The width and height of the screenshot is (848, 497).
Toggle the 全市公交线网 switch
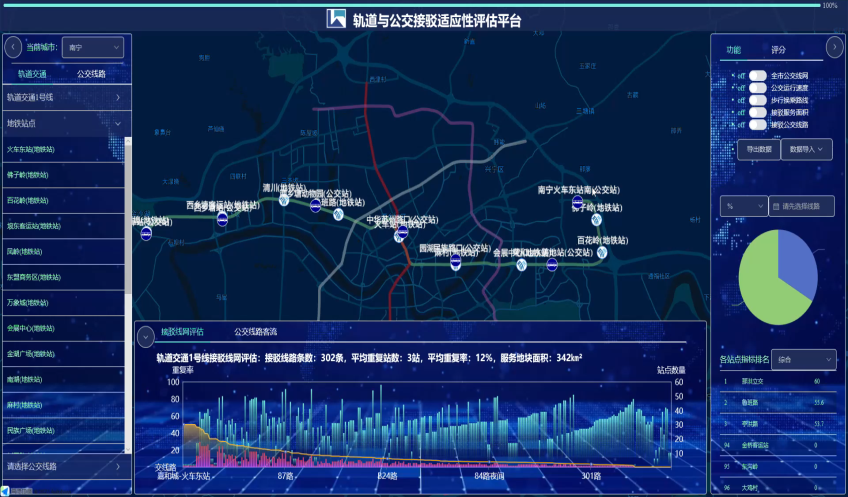tap(758, 75)
